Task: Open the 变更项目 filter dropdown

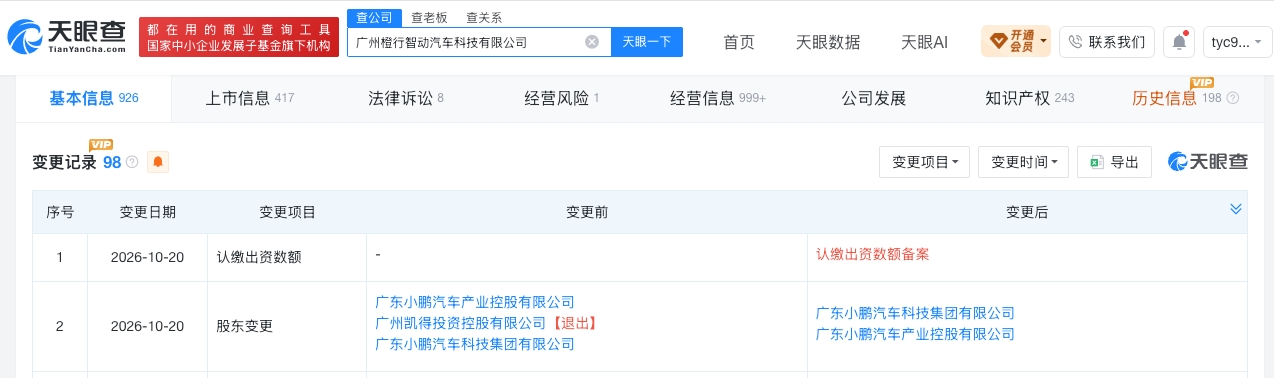Action: [x=925, y=162]
